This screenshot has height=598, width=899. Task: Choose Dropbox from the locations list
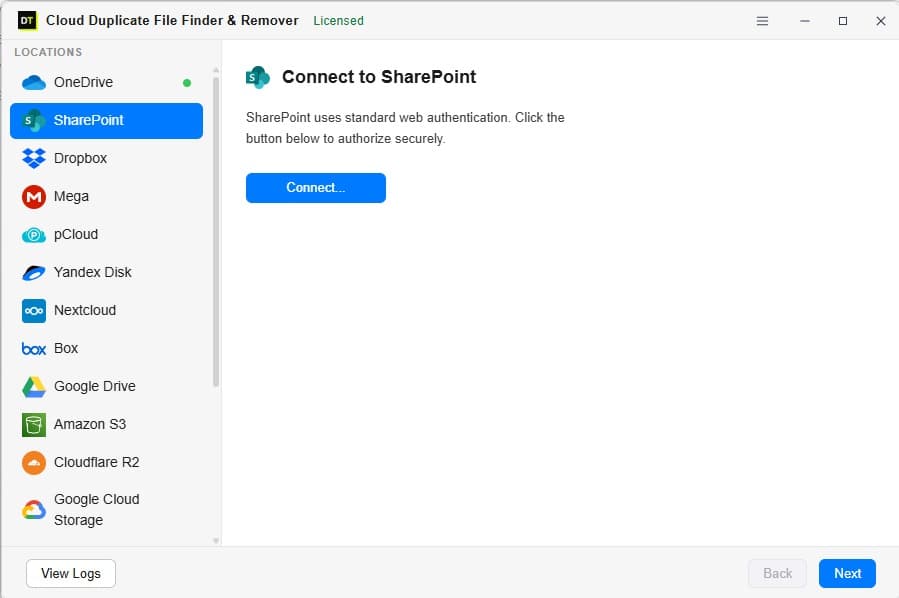pos(107,158)
